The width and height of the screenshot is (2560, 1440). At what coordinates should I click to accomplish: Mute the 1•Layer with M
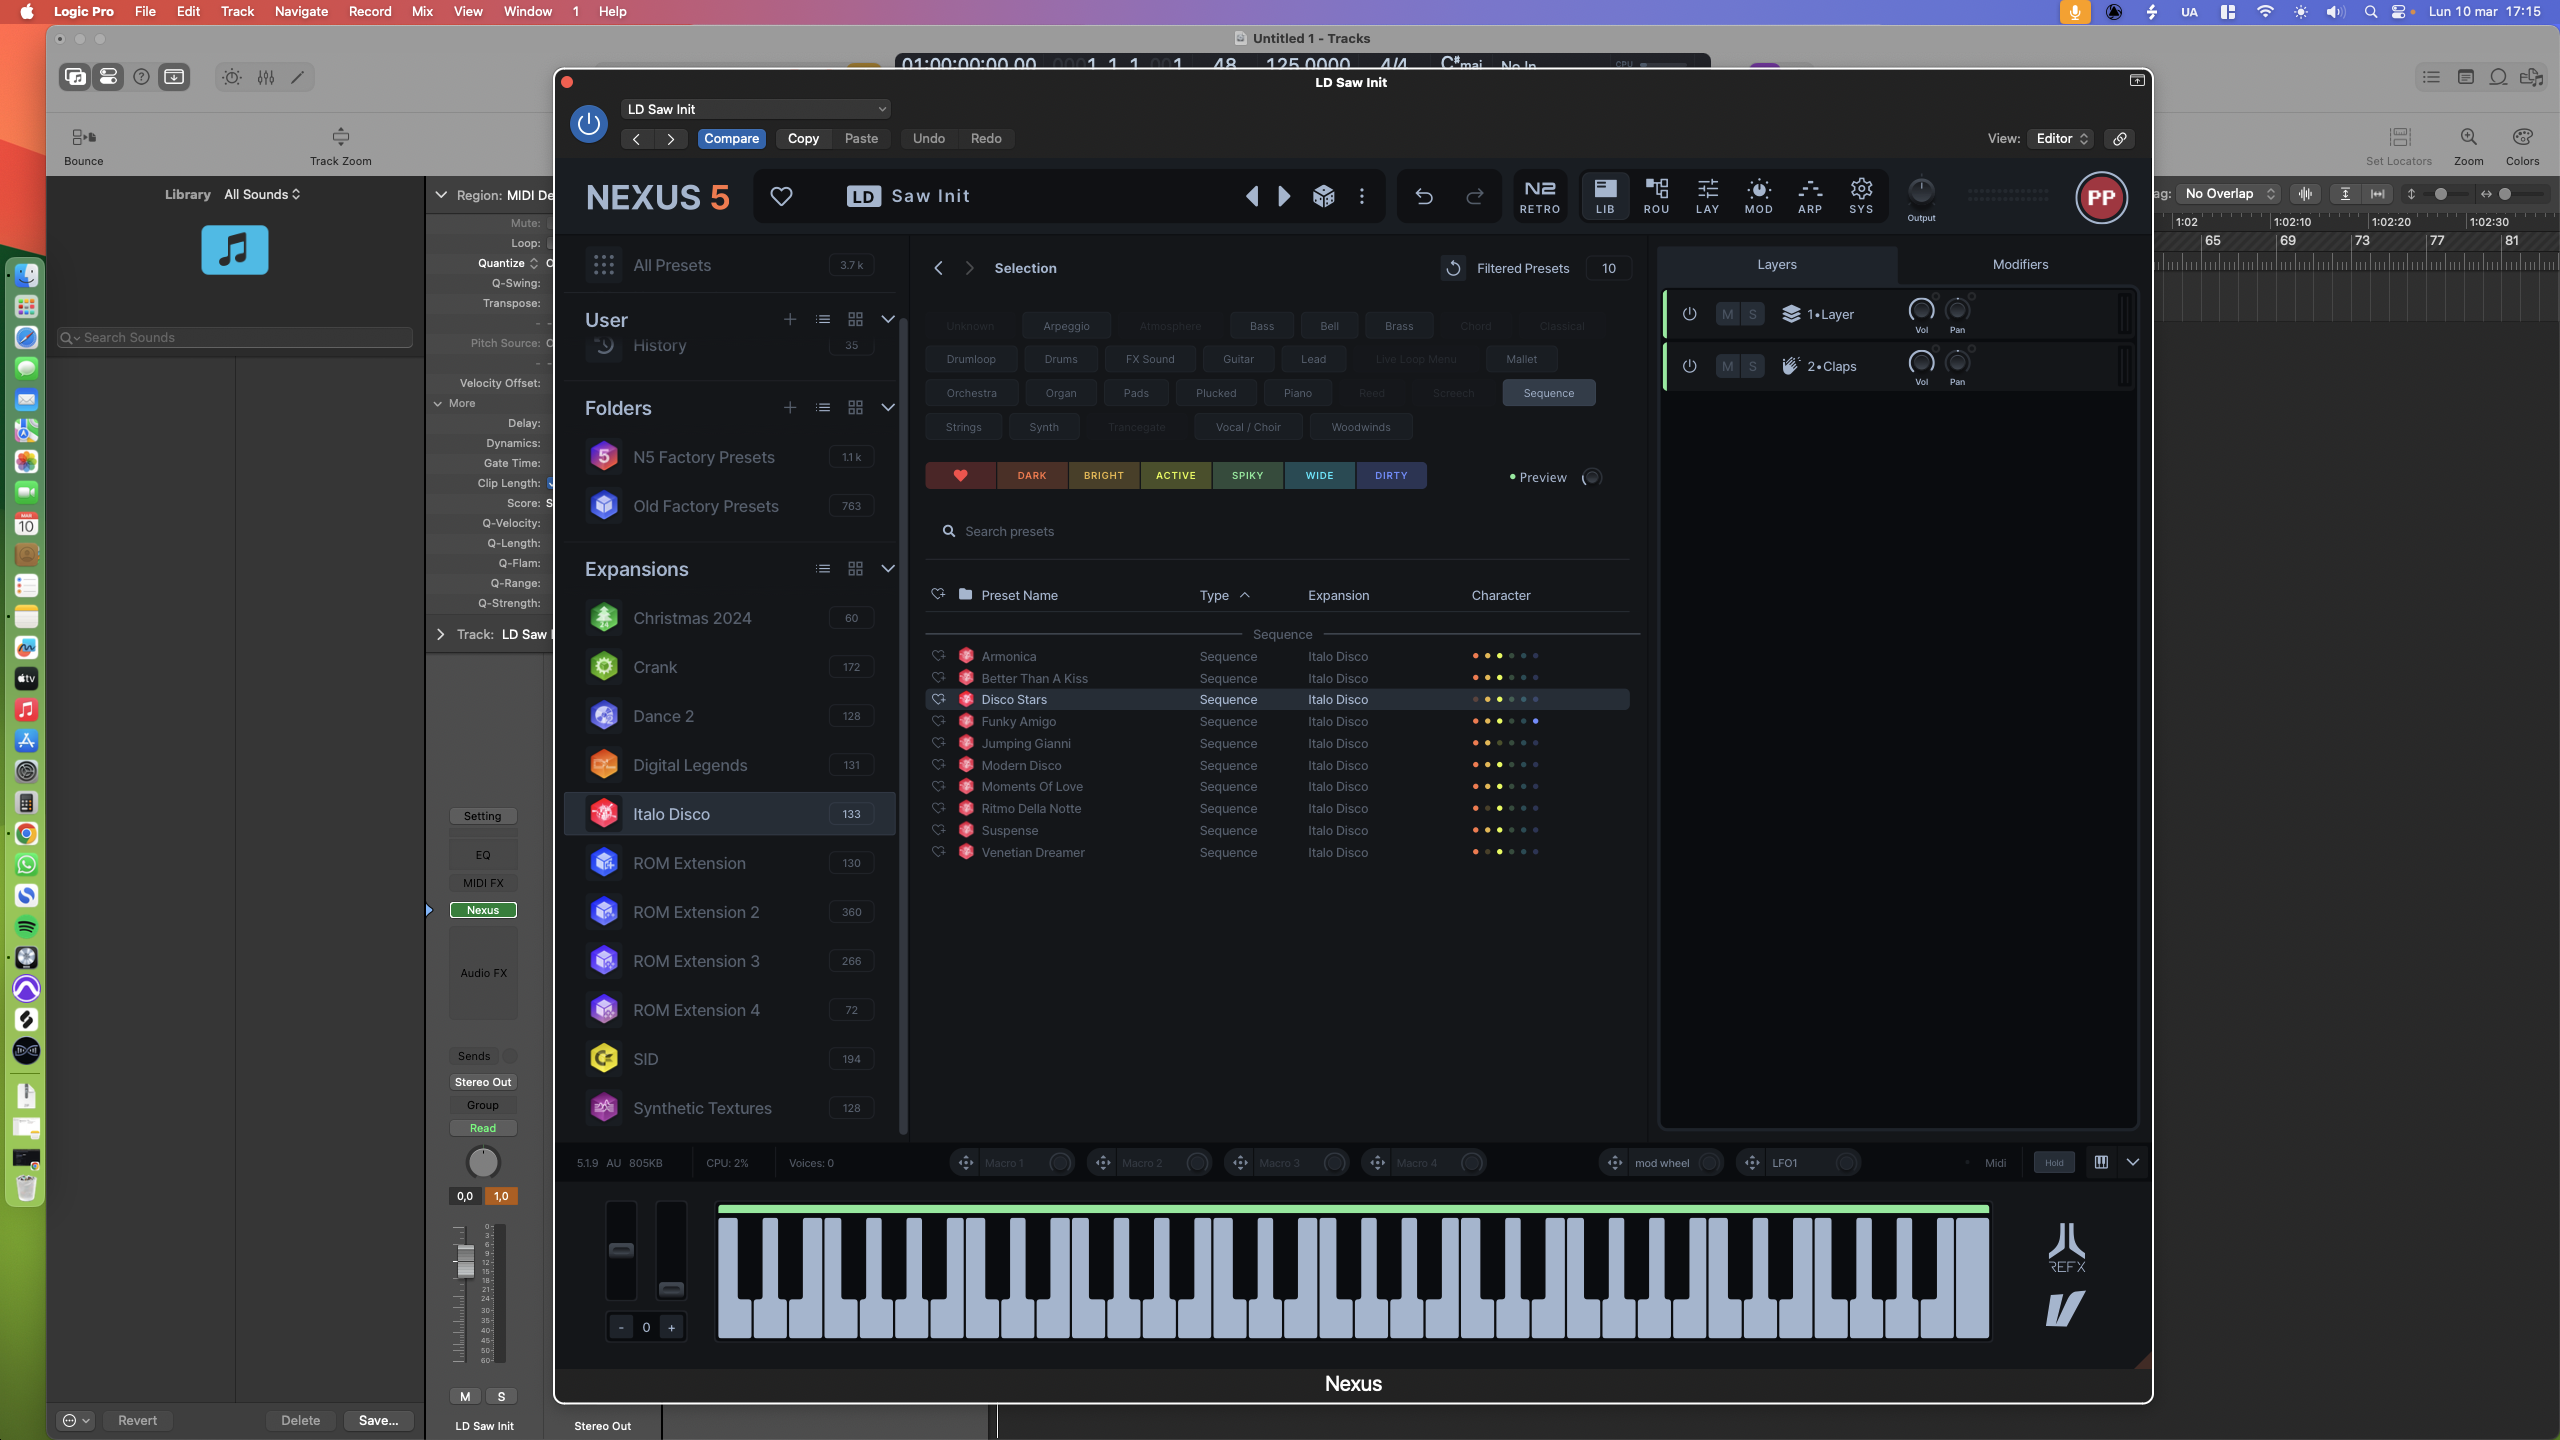(x=1727, y=314)
